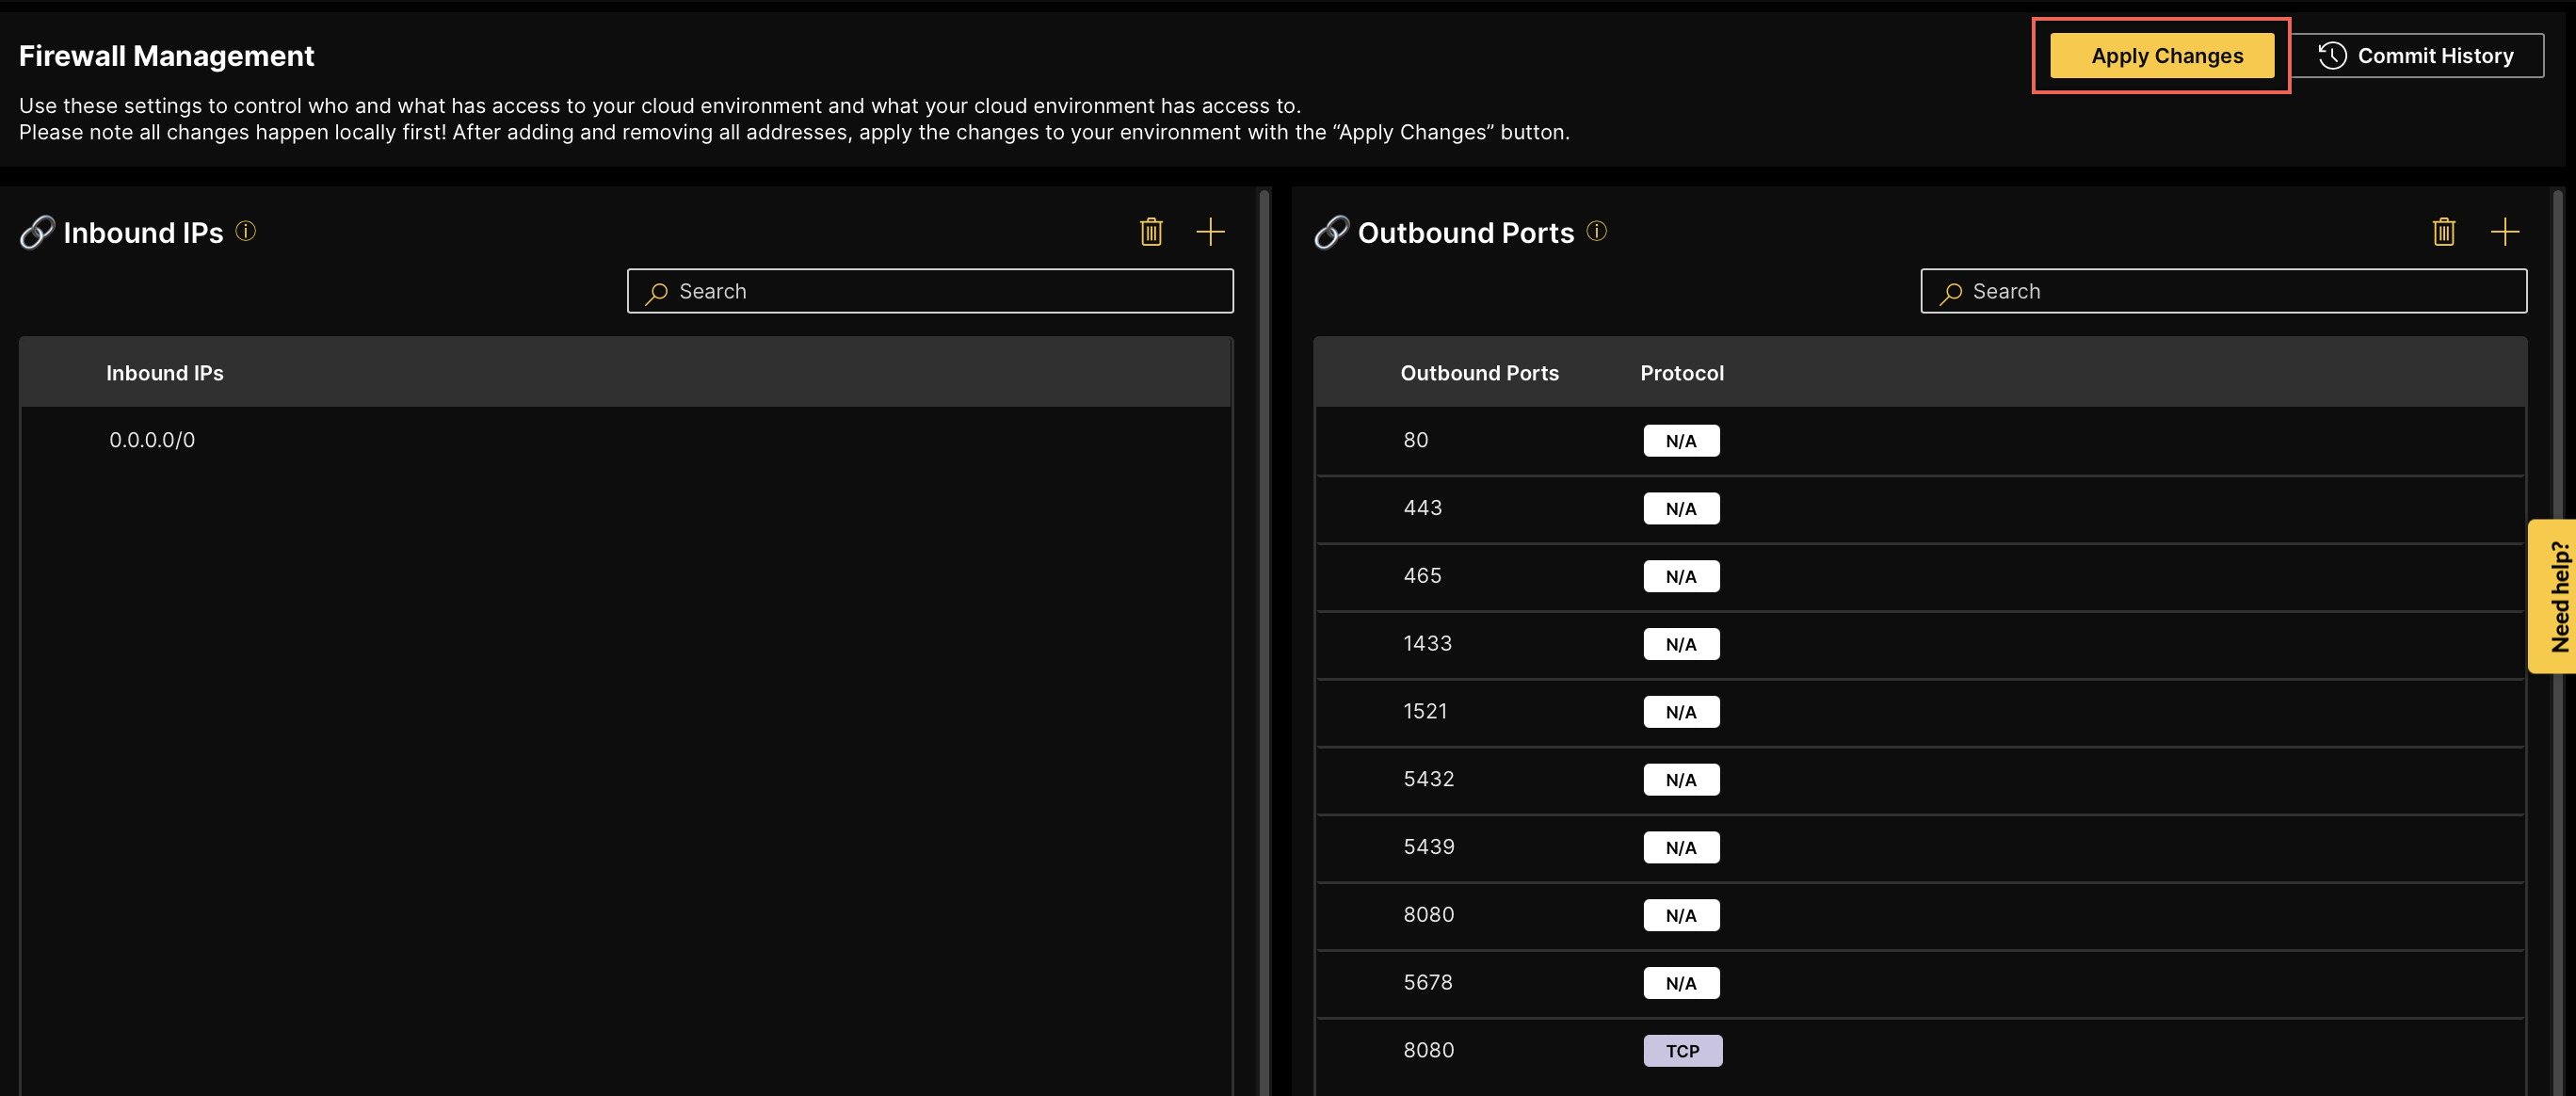Image resolution: width=2576 pixels, height=1096 pixels.
Task: Click the info icon beside Outbound Ports title
Action: [1596, 231]
